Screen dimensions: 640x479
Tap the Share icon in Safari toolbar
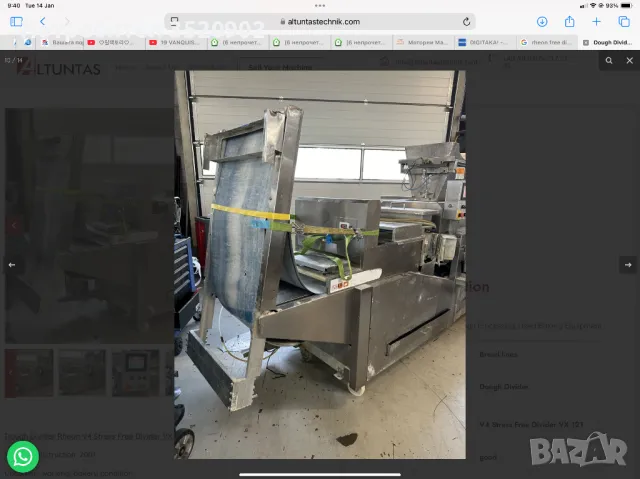pyautogui.click(x=569, y=21)
